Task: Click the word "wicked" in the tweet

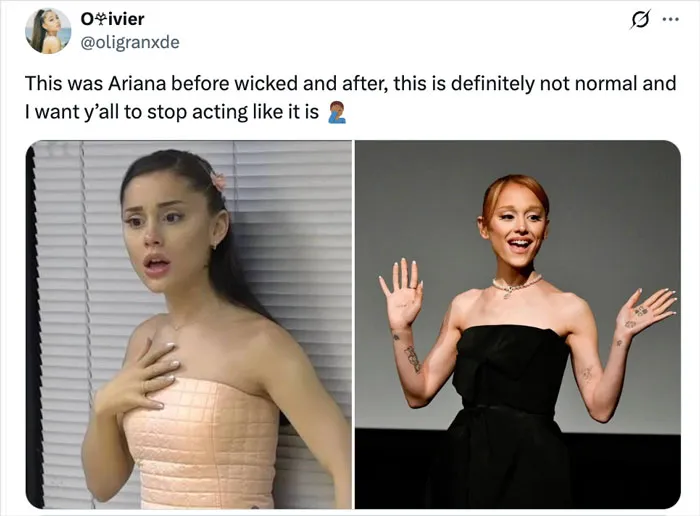Action: click(266, 83)
